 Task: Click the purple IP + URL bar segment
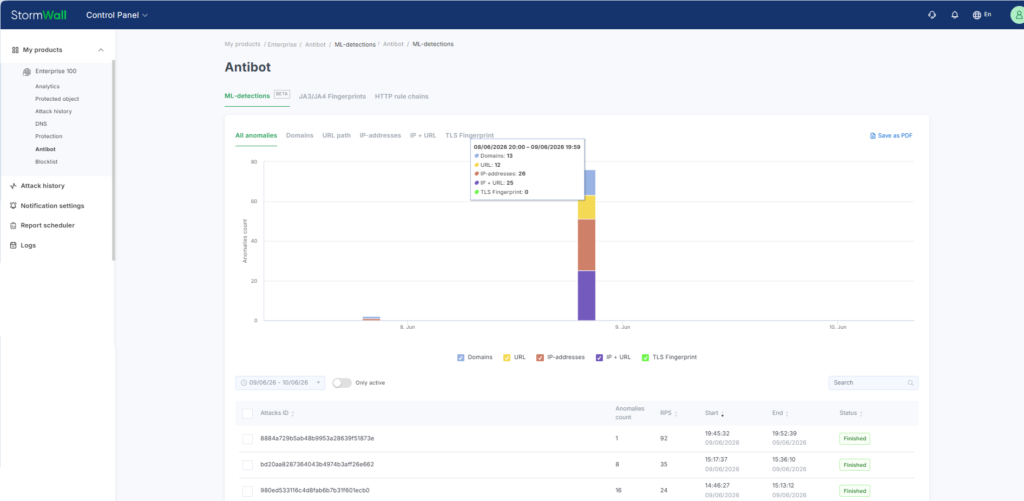click(x=586, y=295)
